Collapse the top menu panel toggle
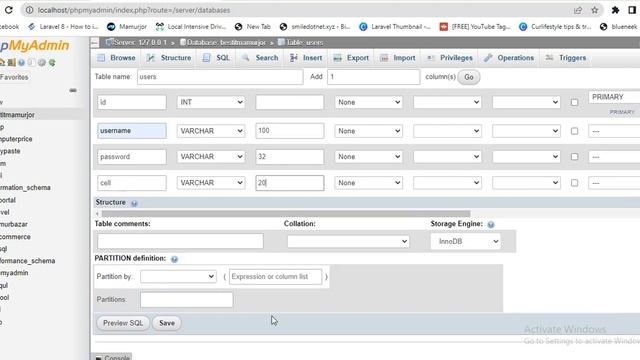The height and width of the screenshot is (360, 640). [95, 42]
